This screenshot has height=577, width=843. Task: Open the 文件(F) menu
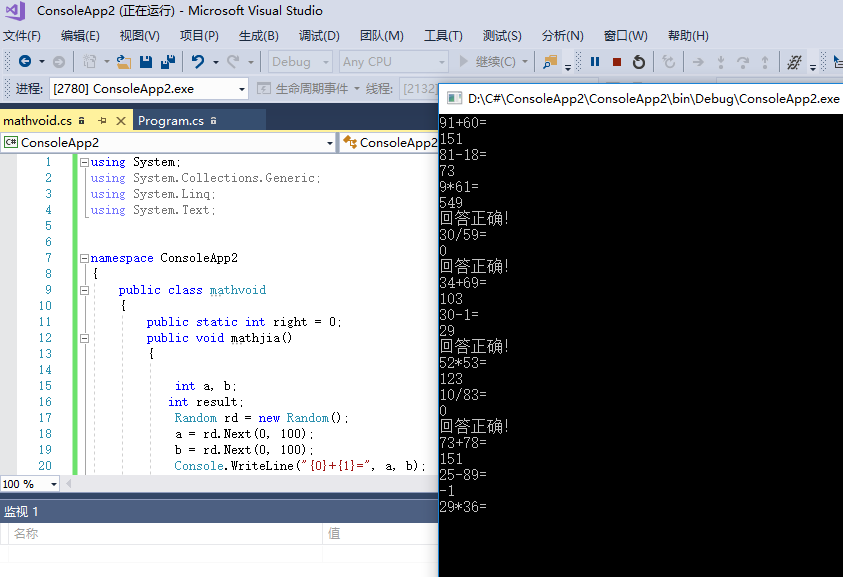(x=22, y=36)
